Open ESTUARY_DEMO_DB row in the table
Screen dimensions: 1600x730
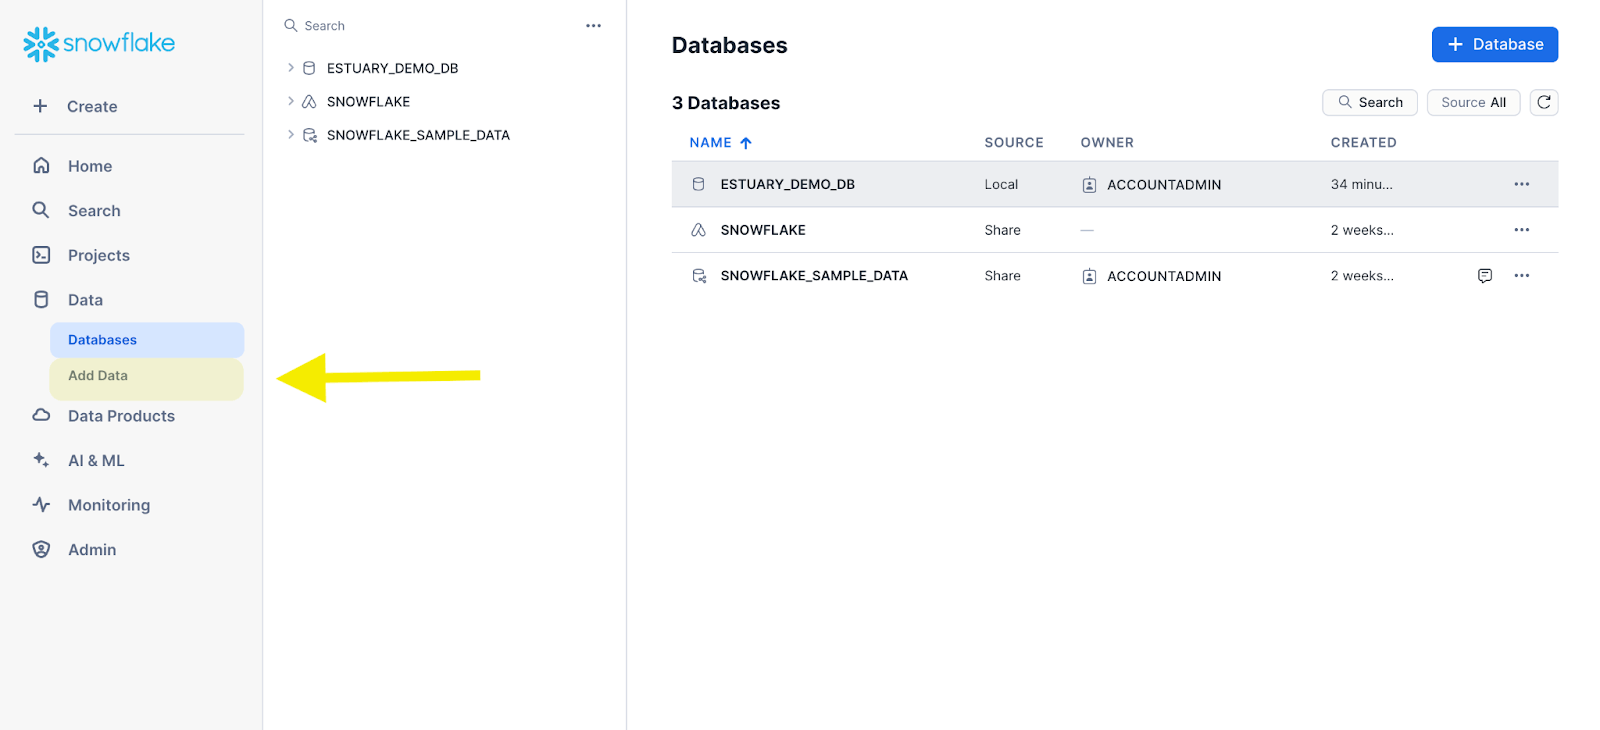tap(1115, 184)
